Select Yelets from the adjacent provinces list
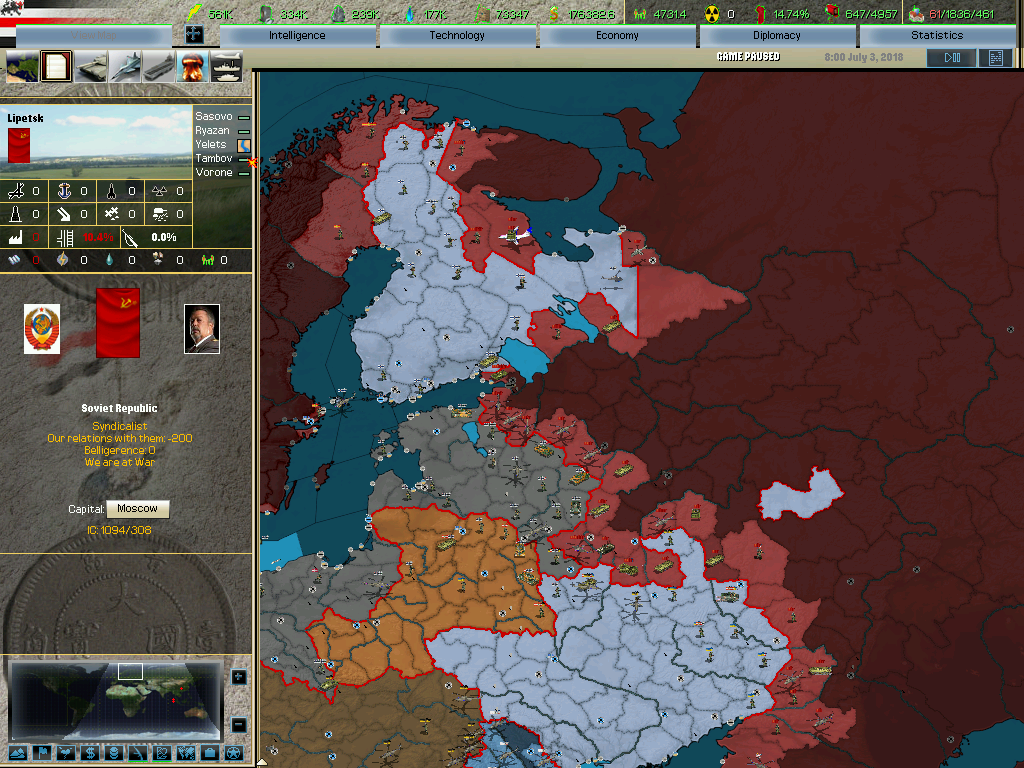Image resolution: width=1024 pixels, height=768 pixels. [x=214, y=145]
